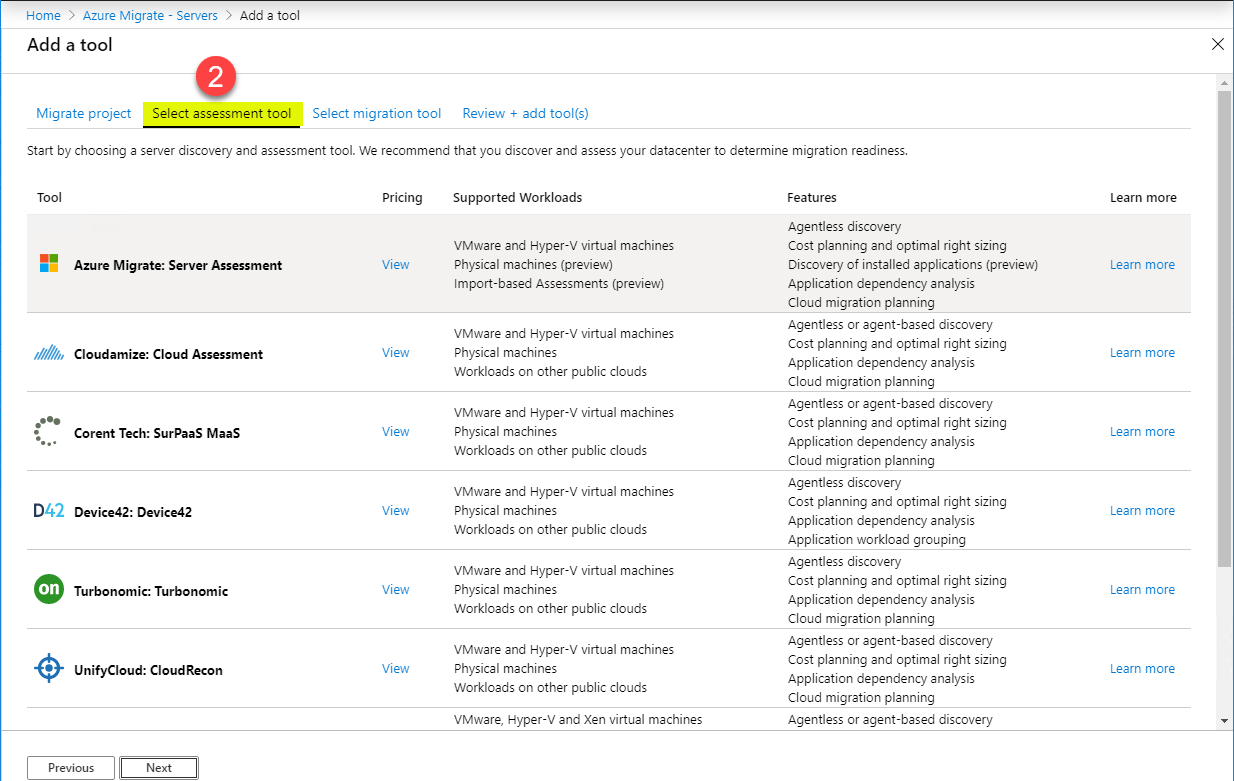The height and width of the screenshot is (781, 1234).
Task: View pricing for Azure Migrate Server Assessment
Action: 396,265
